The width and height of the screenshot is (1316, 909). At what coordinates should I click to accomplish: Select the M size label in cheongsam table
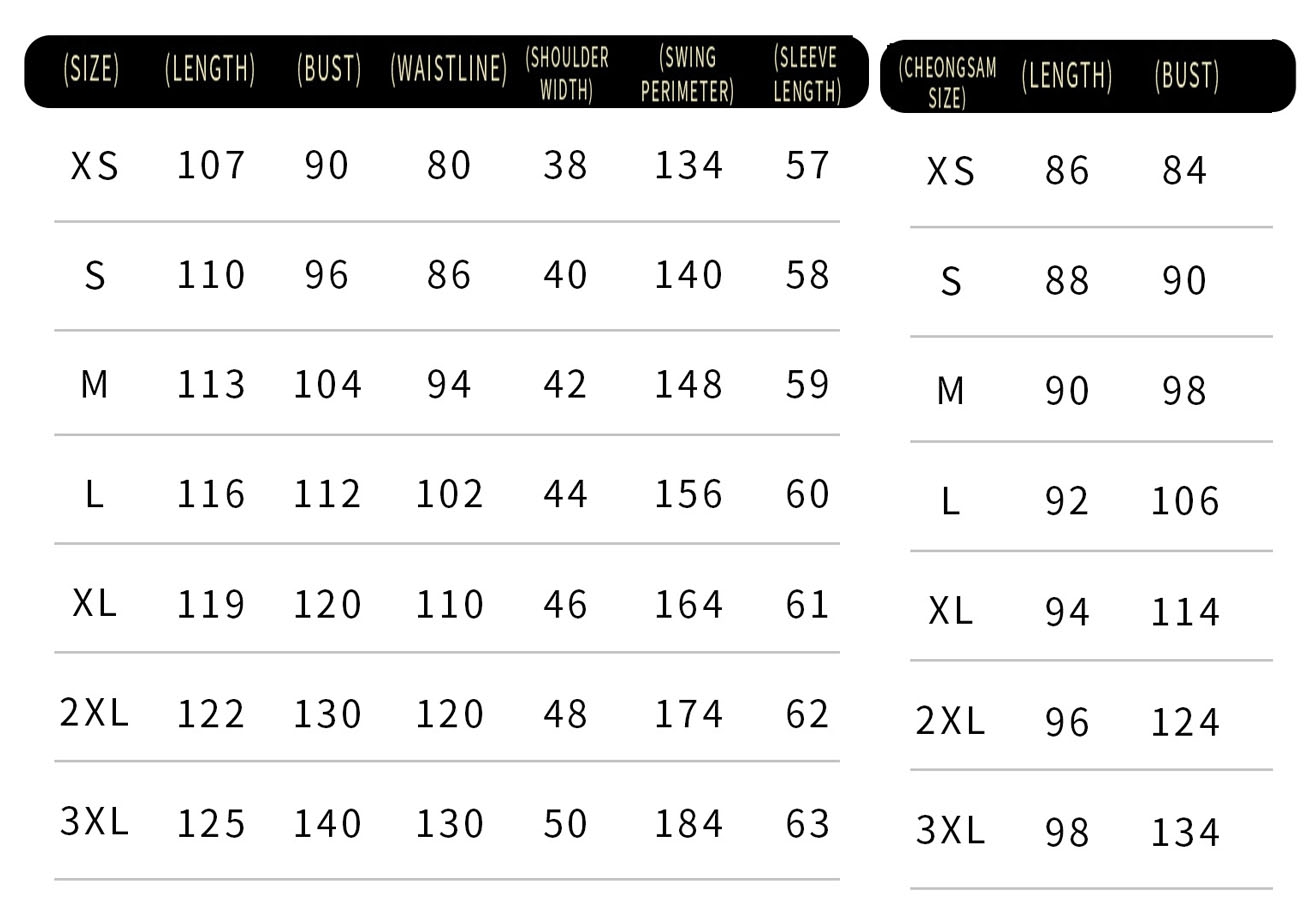[x=951, y=390]
